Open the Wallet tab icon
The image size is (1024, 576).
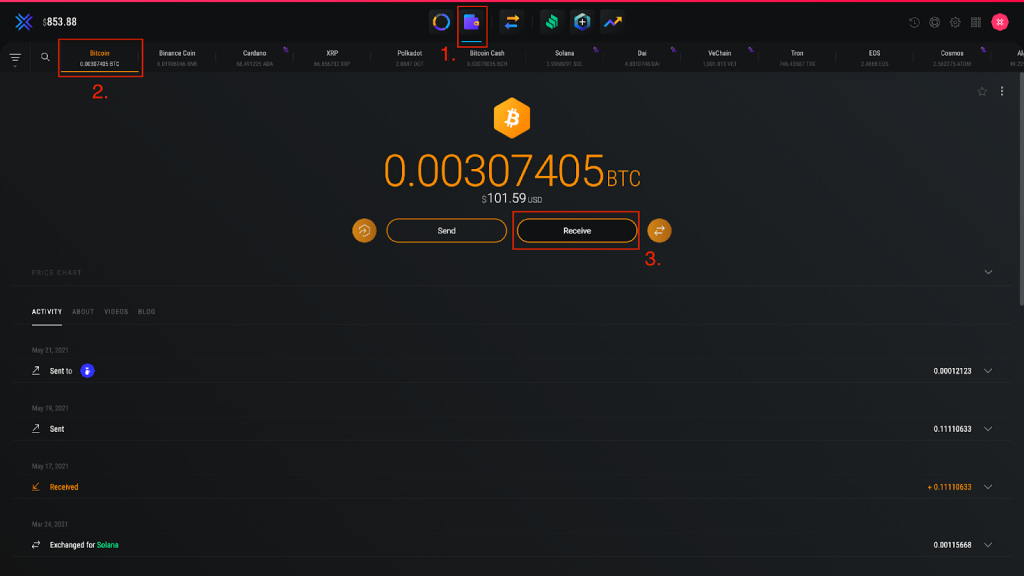pyautogui.click(x=472, y=22)
